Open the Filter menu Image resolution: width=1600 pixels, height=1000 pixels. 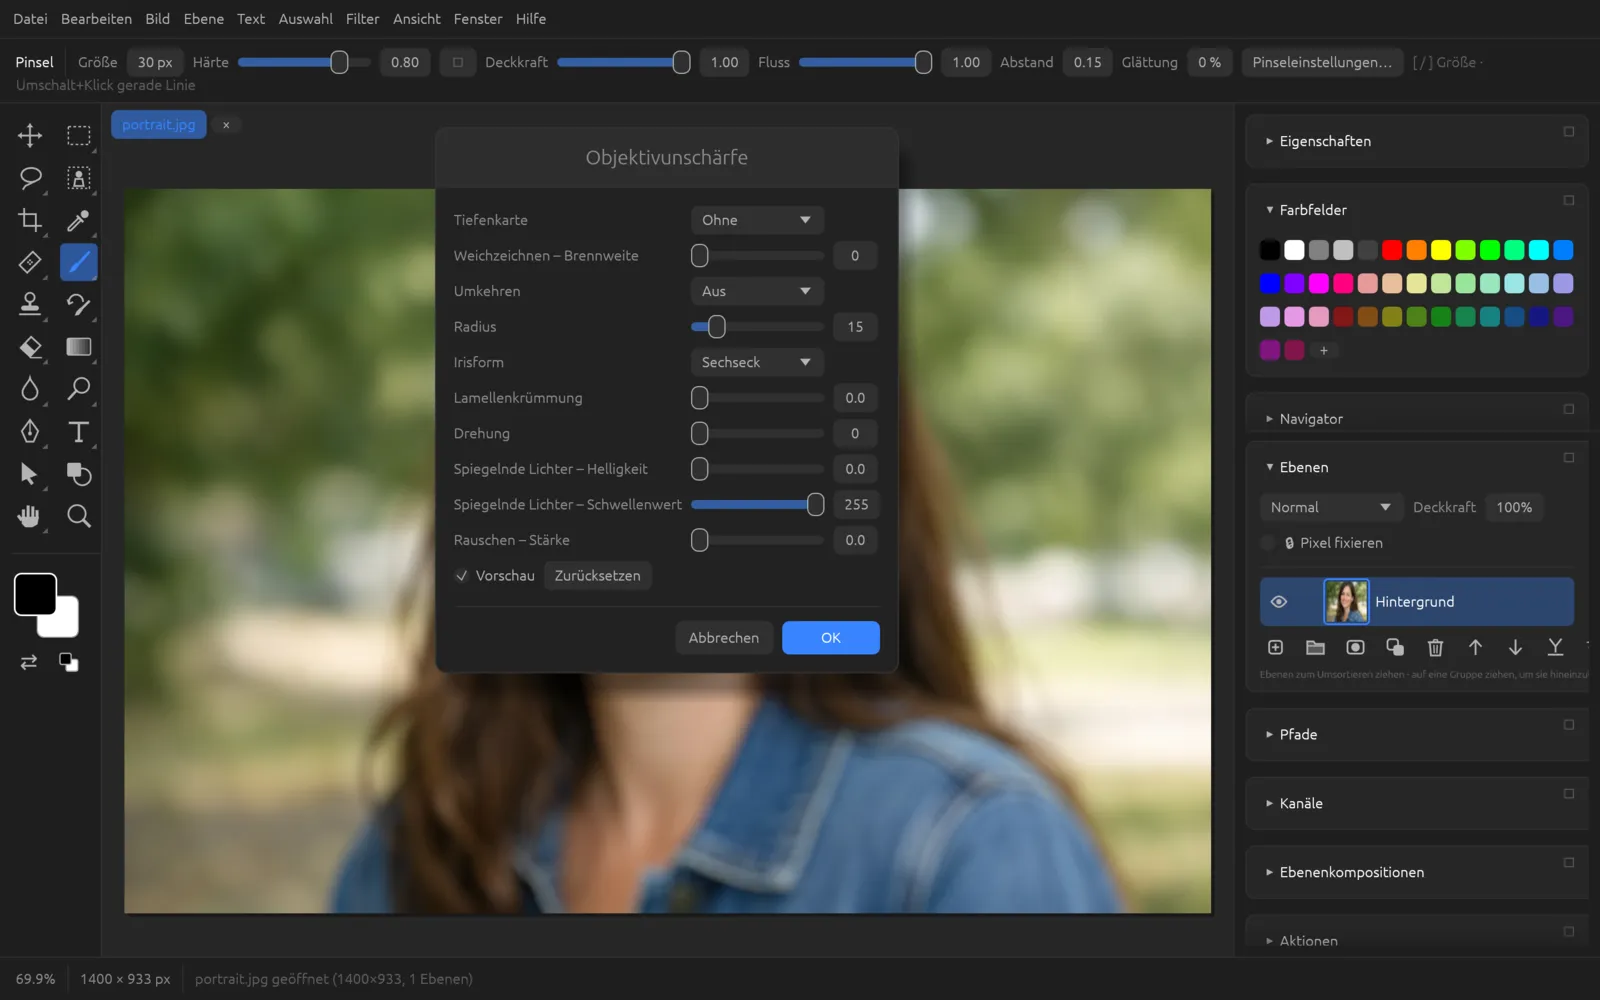(x=362, y=19)
